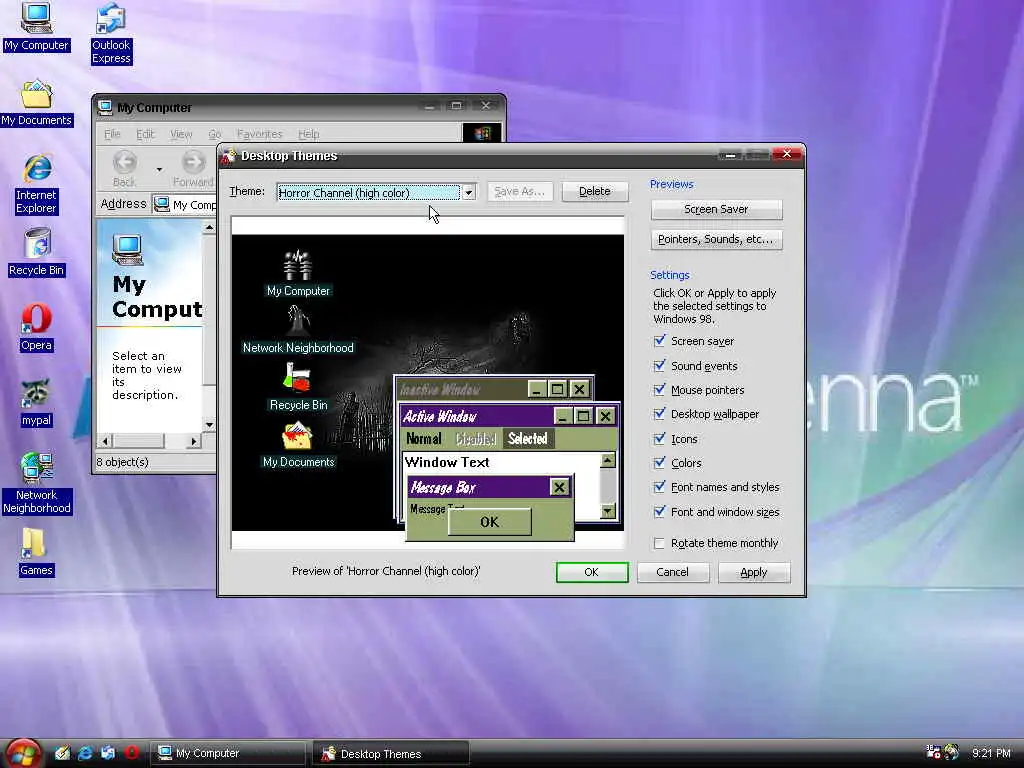Image resolution: width=1024 pixels, height=768 pixels.
Task: Open Back button history dropdown arrow
Action: click(159, 169)
